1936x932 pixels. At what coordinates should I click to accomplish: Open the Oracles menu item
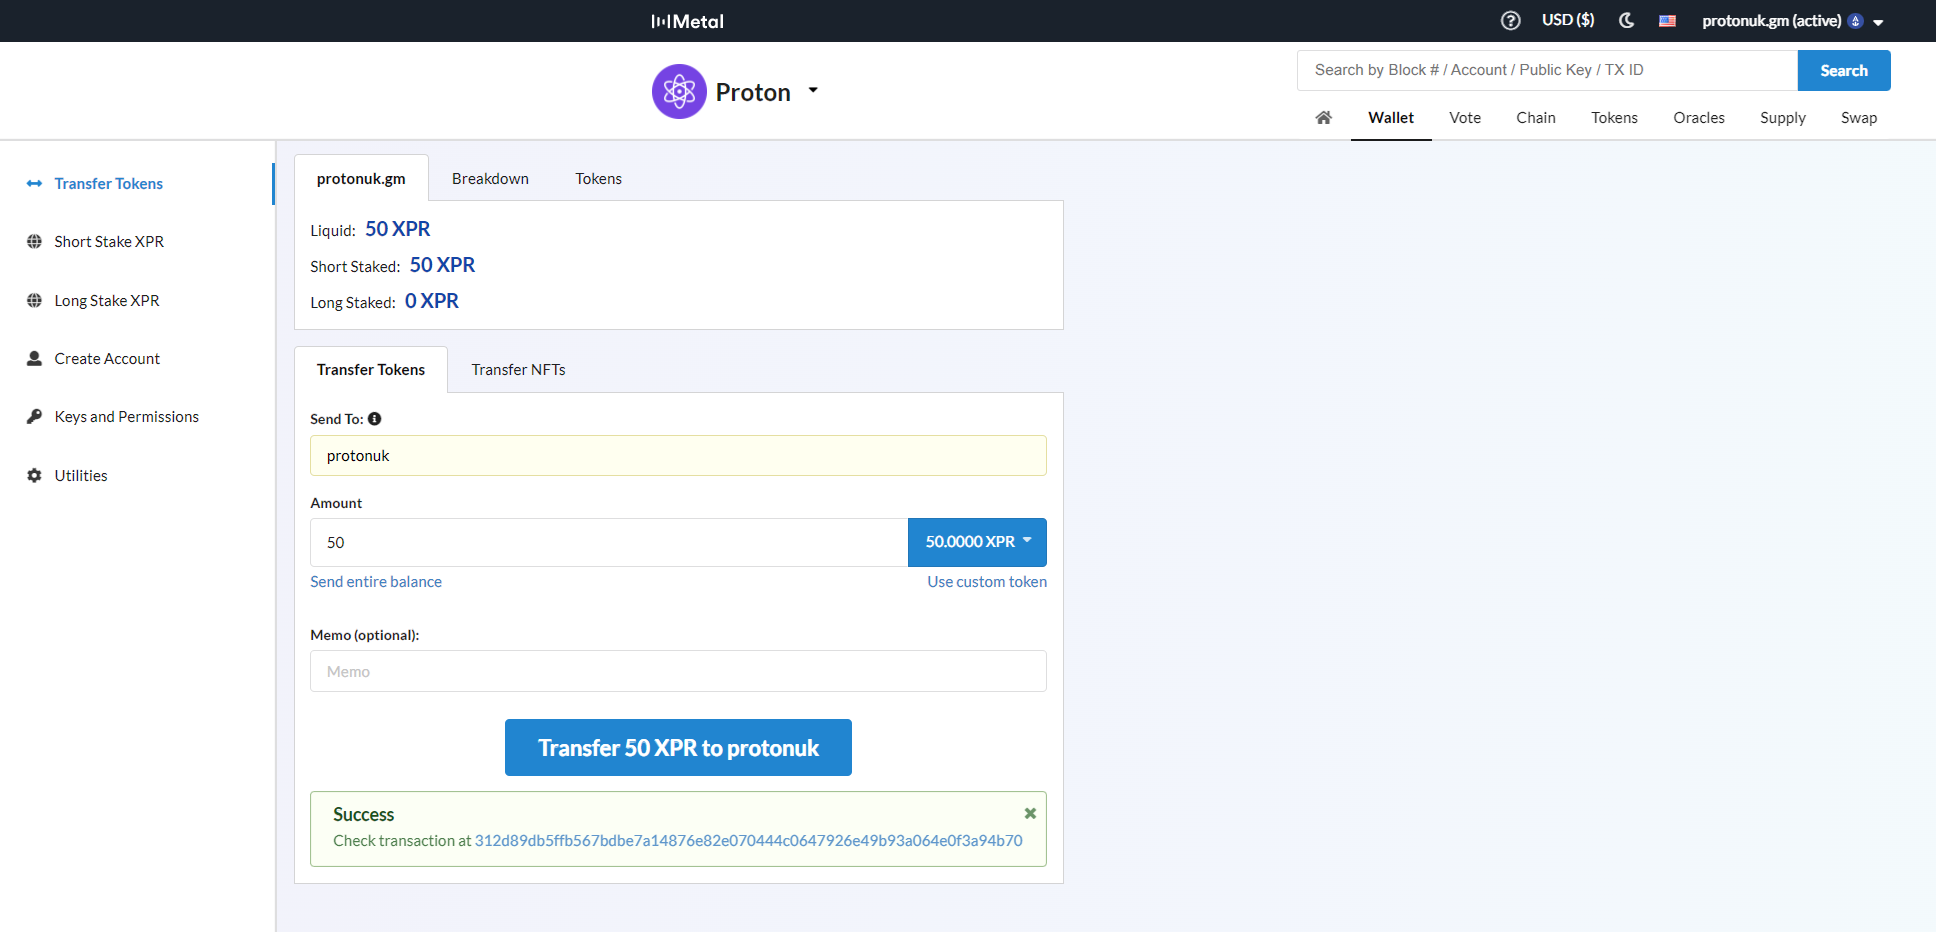click(x=1699, y=118)
